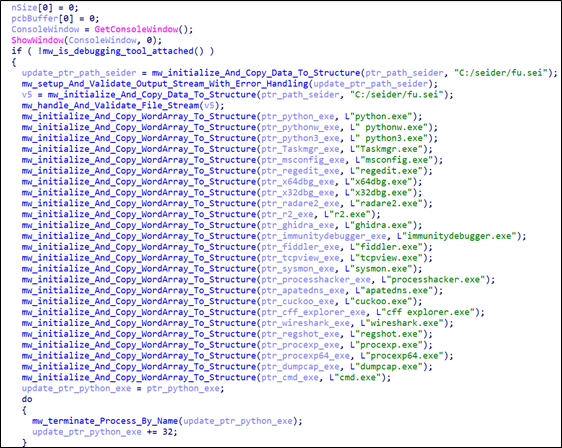562x448 pixels.
Task: Select the ptr_wireshark_exe variable
Action: [305, 323]
